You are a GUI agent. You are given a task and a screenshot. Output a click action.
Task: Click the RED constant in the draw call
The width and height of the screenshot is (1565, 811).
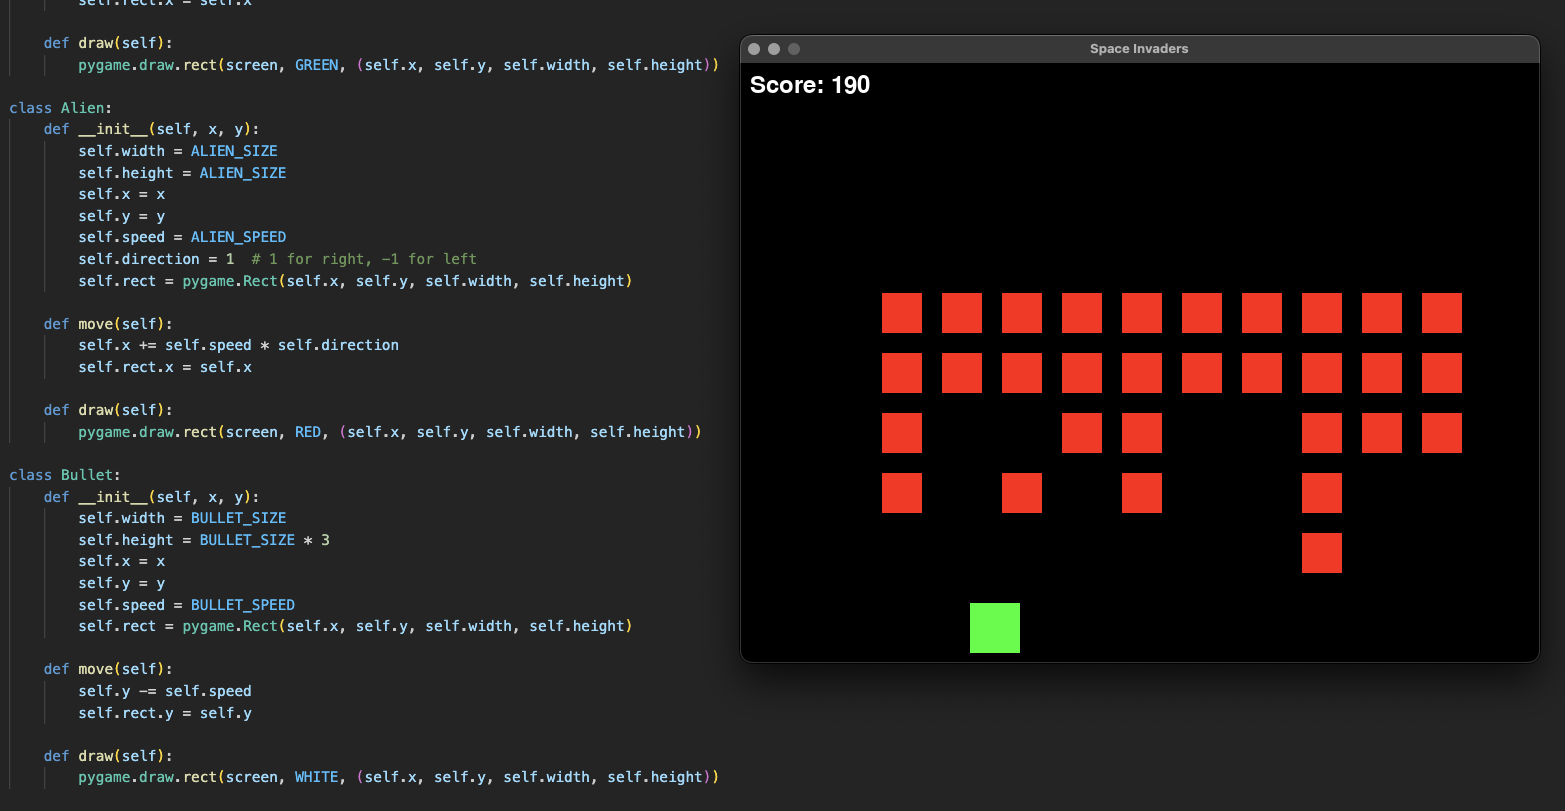coord(308,432)
